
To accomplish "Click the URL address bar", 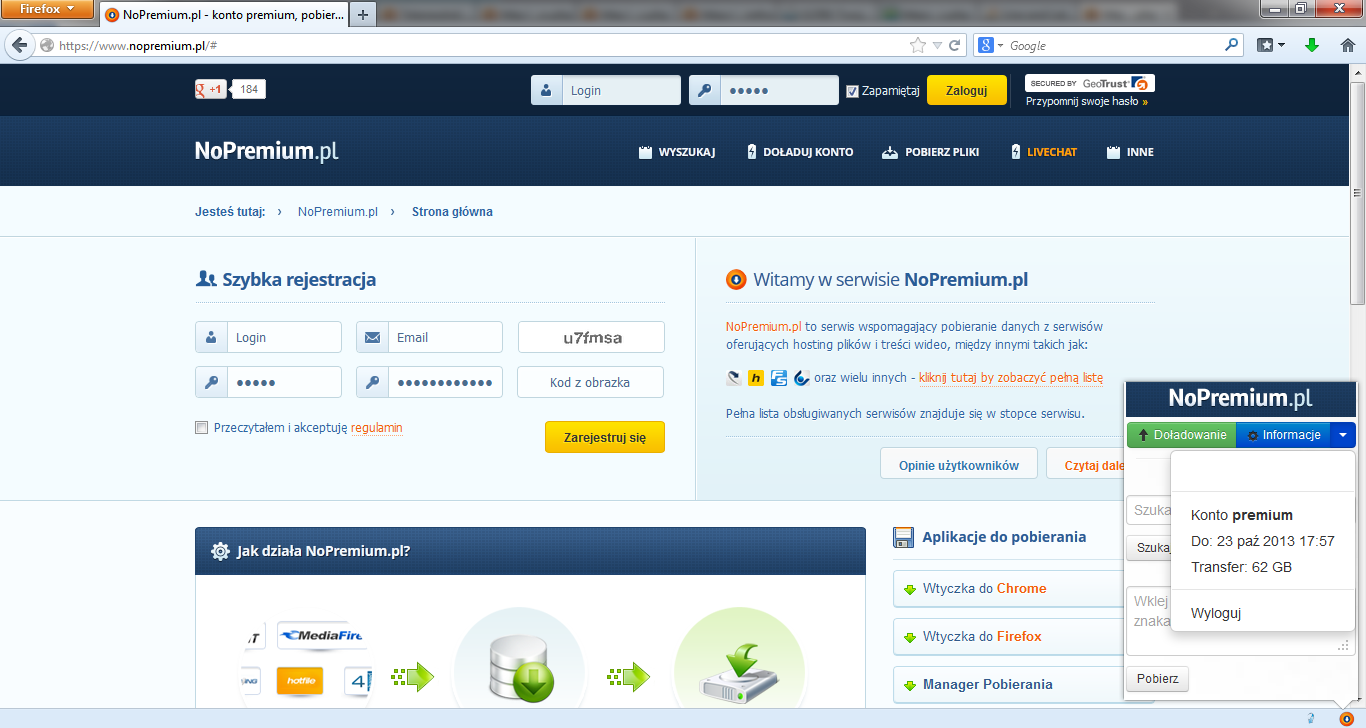I will click(480, 45).
